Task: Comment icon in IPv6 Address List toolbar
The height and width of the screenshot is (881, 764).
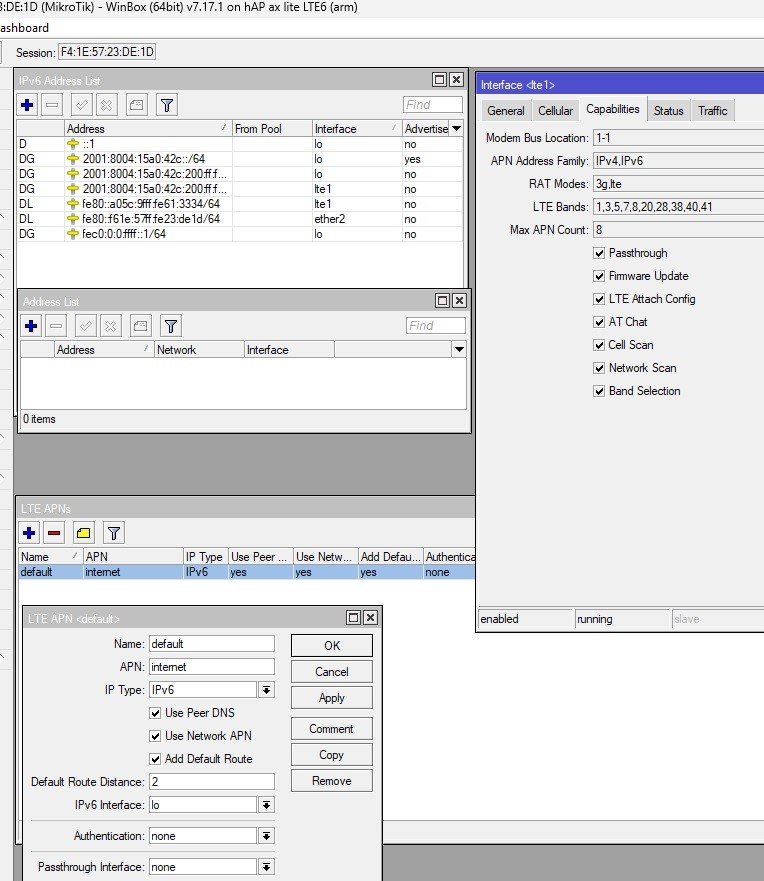Action: 137,105
